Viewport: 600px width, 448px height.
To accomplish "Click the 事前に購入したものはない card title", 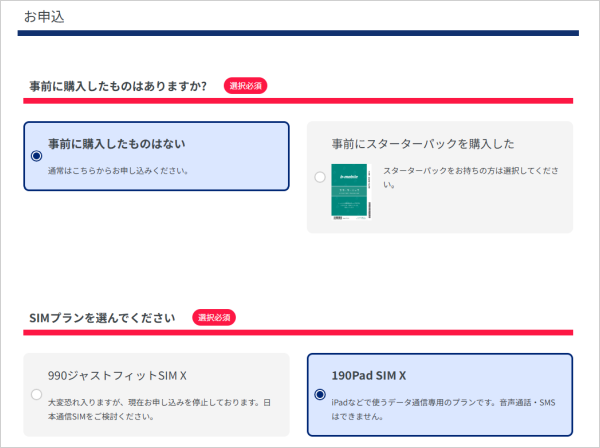I will 117,144.
